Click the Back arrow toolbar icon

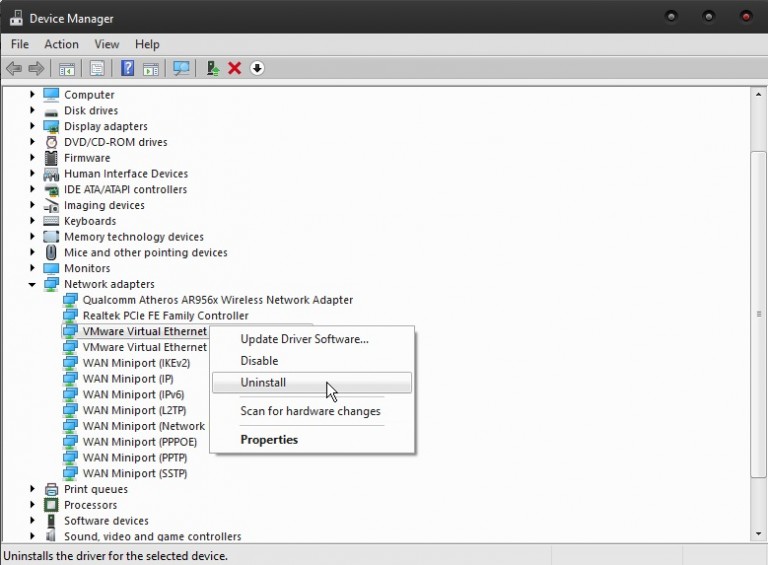[13, 68]
